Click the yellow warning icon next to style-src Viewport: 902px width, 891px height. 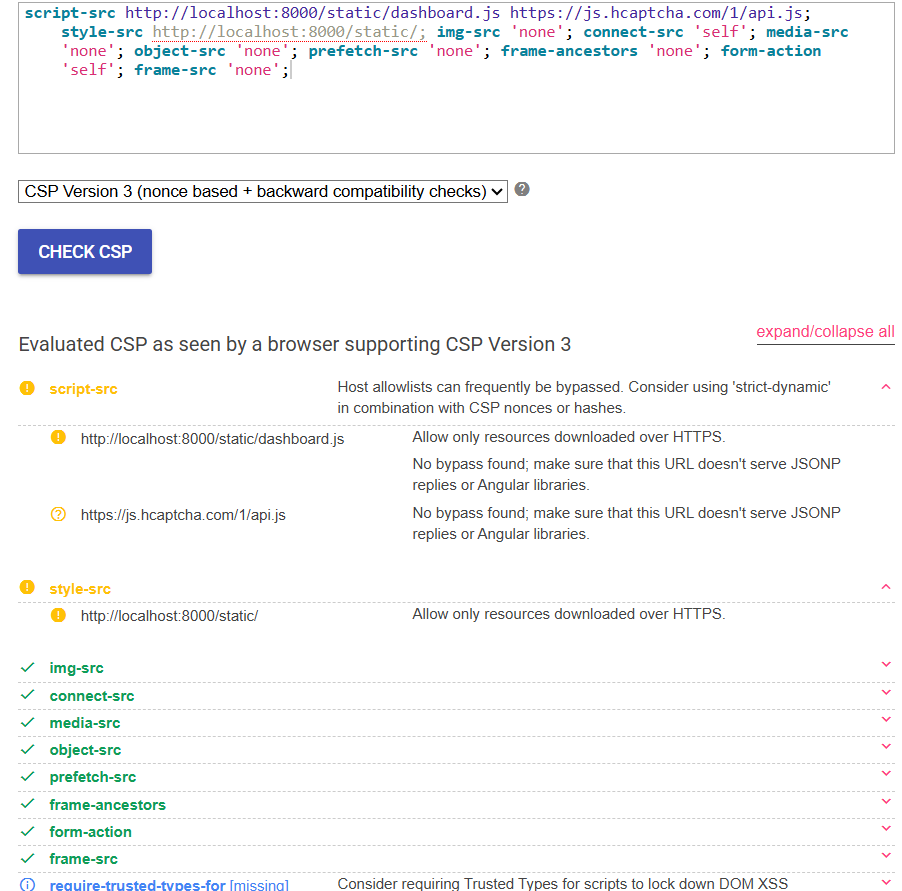(27, 588)
